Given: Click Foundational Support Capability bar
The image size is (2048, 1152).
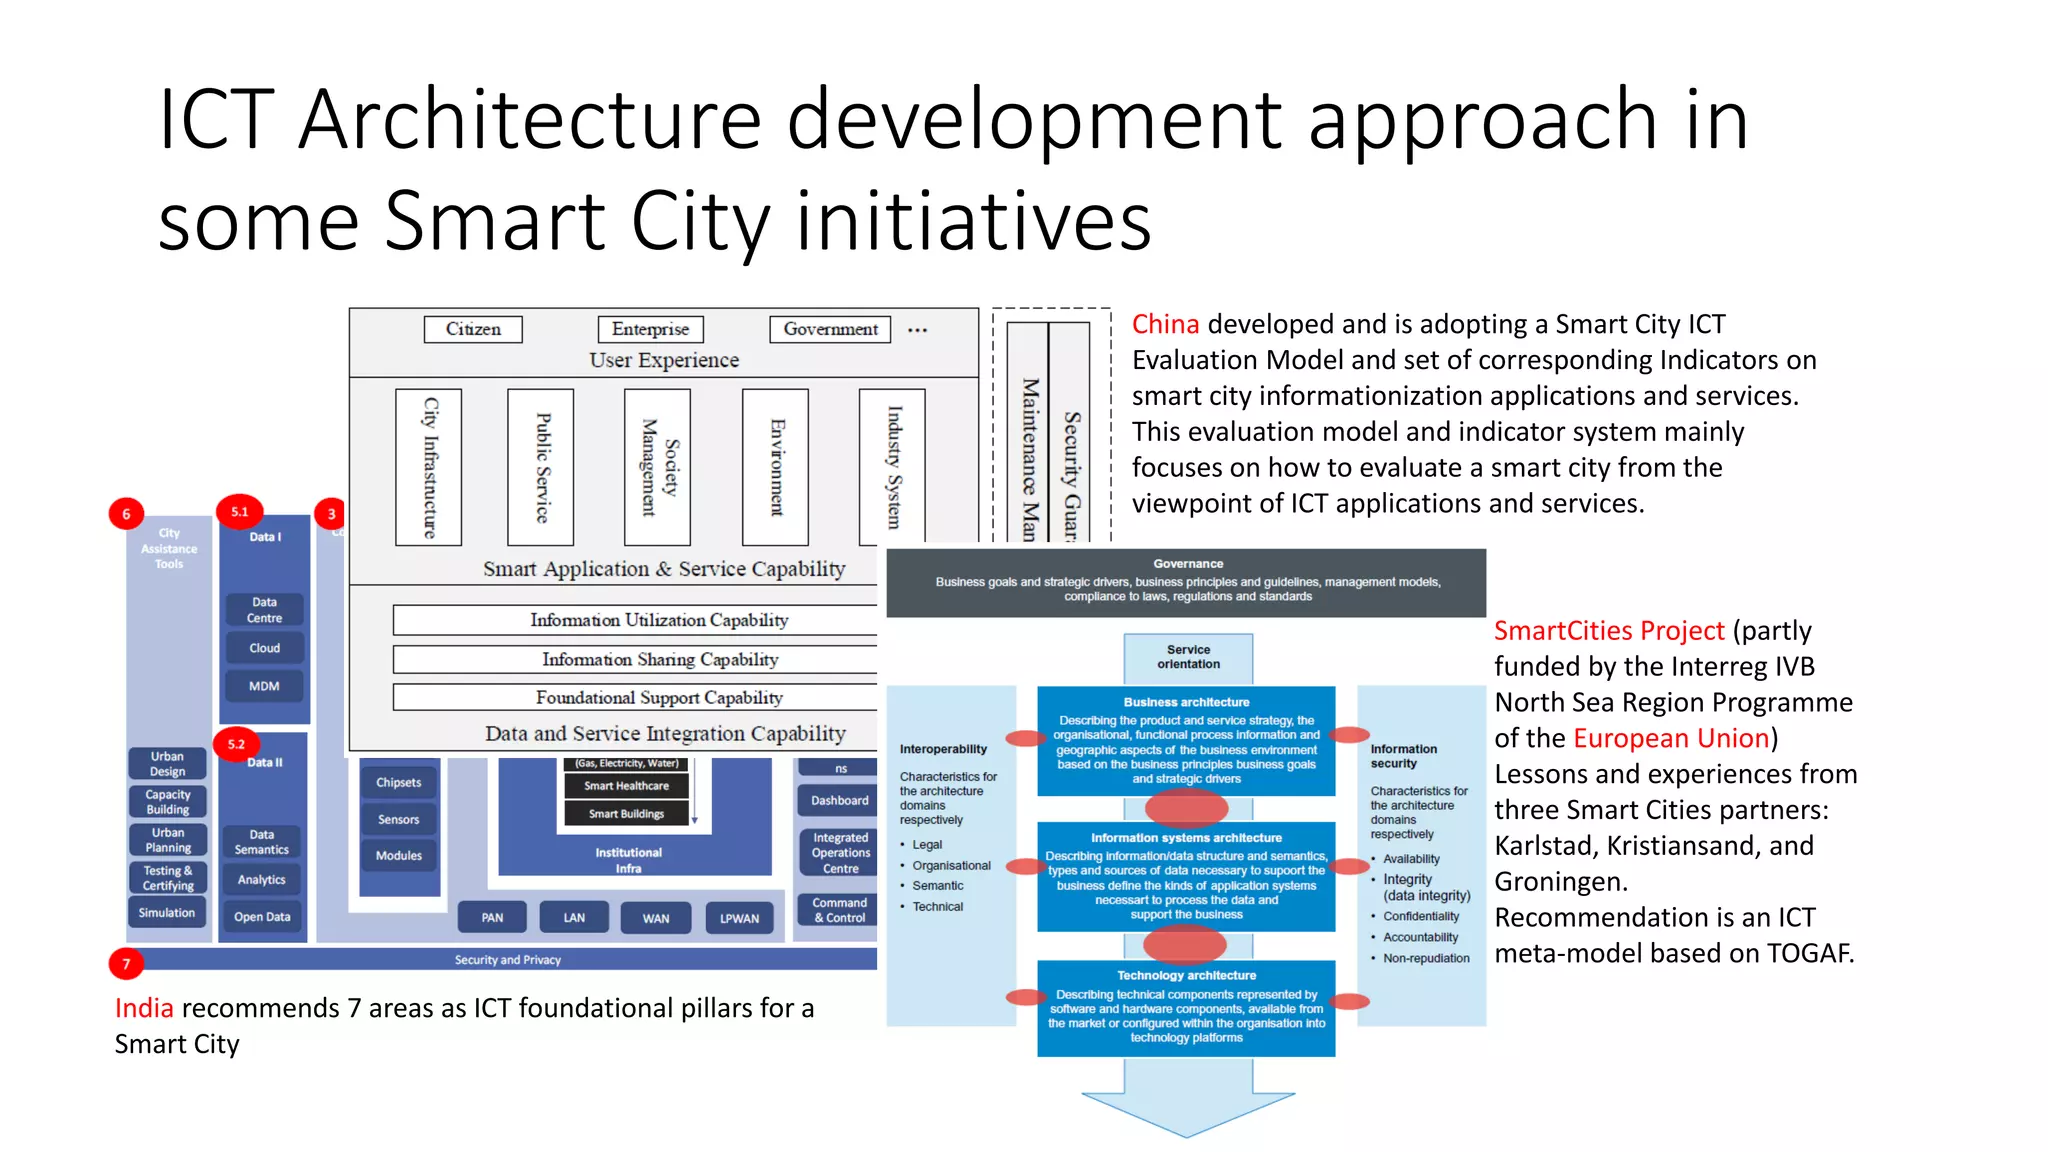Looking at the screenshot, I should [636, 697].
